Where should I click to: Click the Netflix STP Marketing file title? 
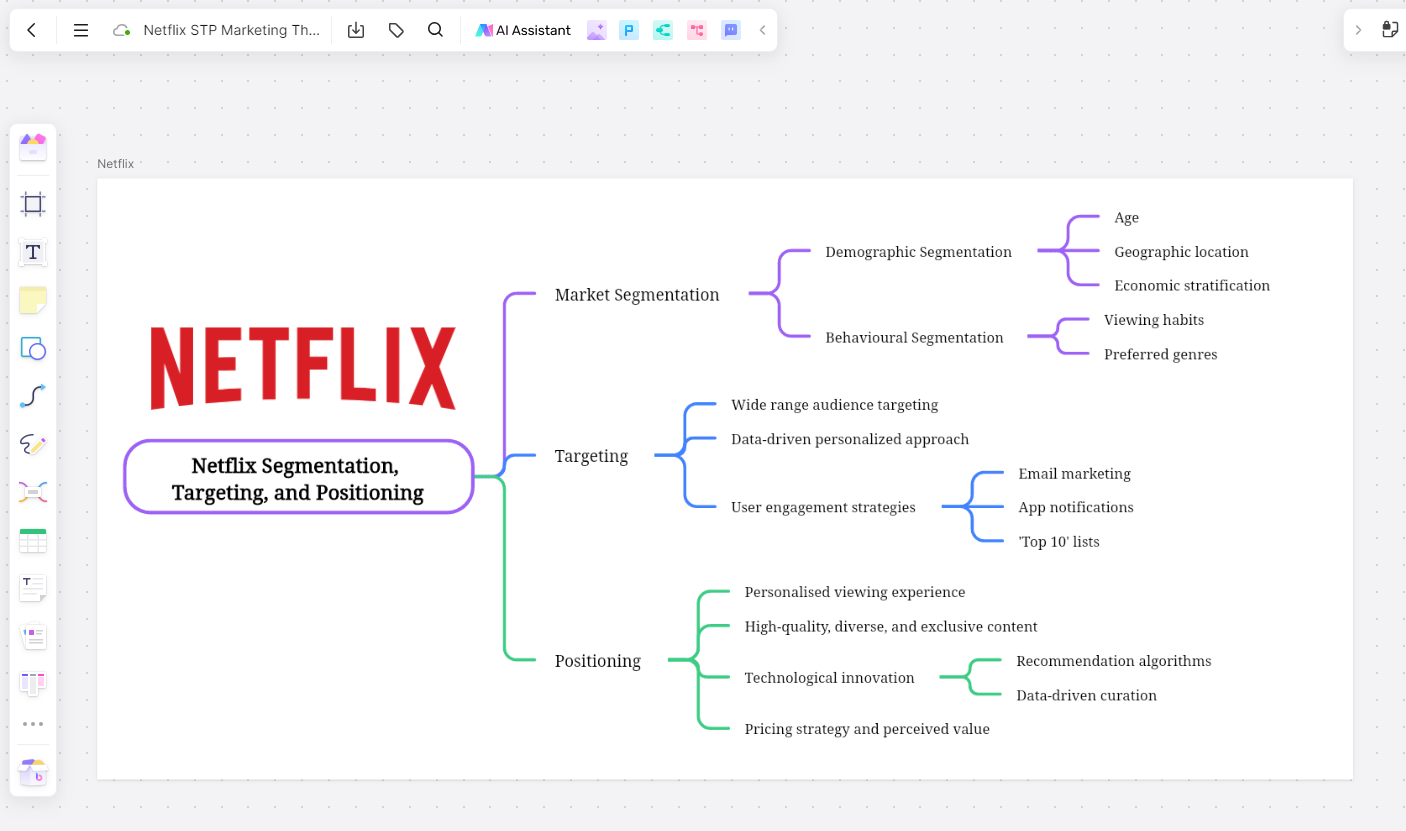[x=231, y=30]
